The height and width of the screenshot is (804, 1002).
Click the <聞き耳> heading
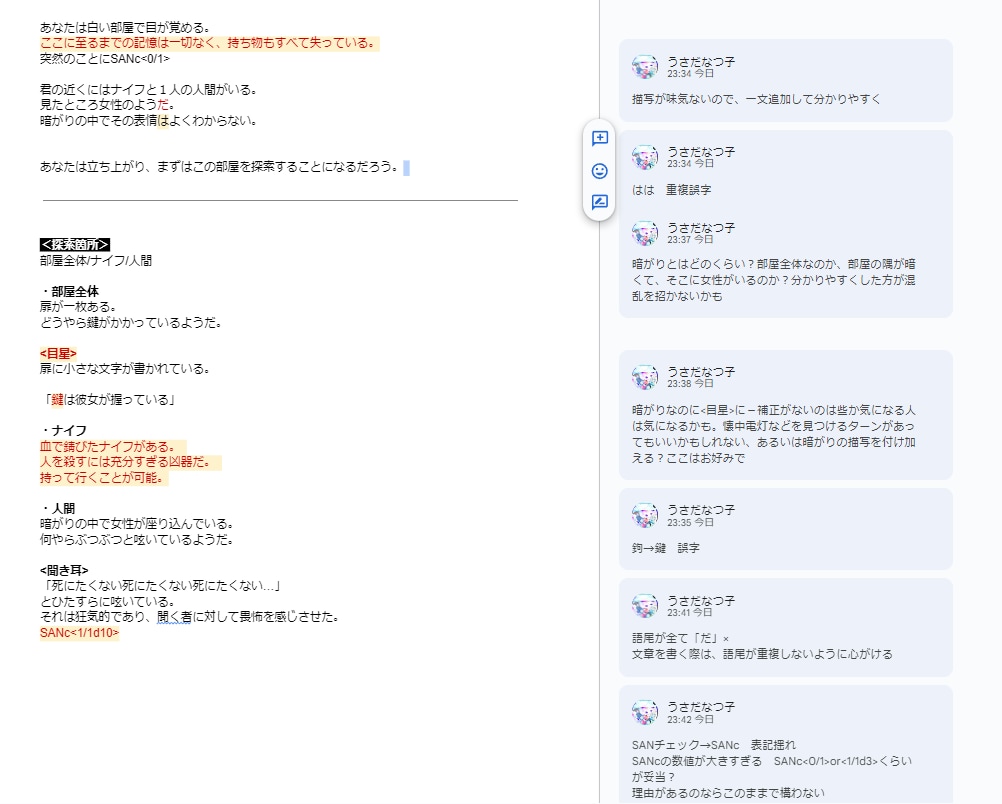pyautogui.click(x=64, y=570)
